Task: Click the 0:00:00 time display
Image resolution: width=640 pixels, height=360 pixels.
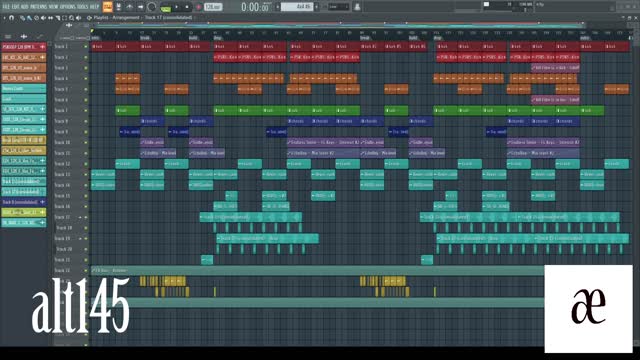Action: coord(255,7)
